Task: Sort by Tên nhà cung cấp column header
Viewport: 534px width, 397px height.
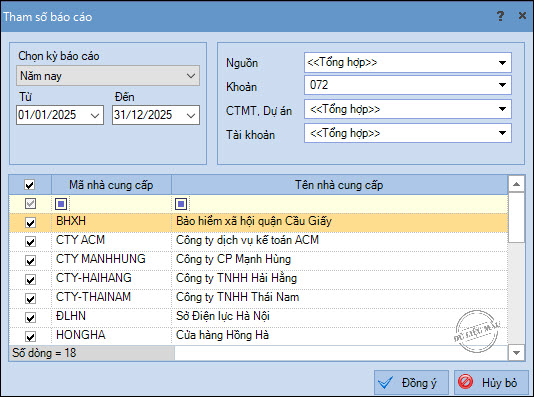Action: tap(339, 185)
